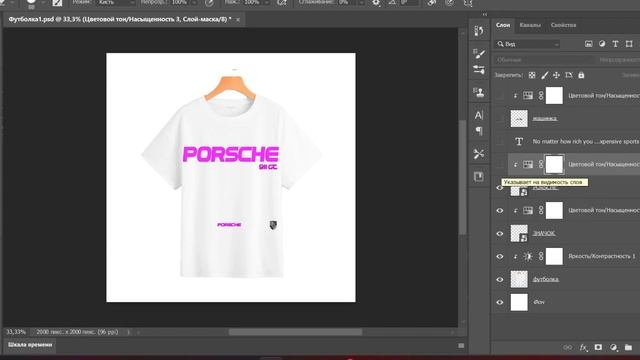
Task: Select 'No matter how rich you' text layer
Action: tap(586, 141)
